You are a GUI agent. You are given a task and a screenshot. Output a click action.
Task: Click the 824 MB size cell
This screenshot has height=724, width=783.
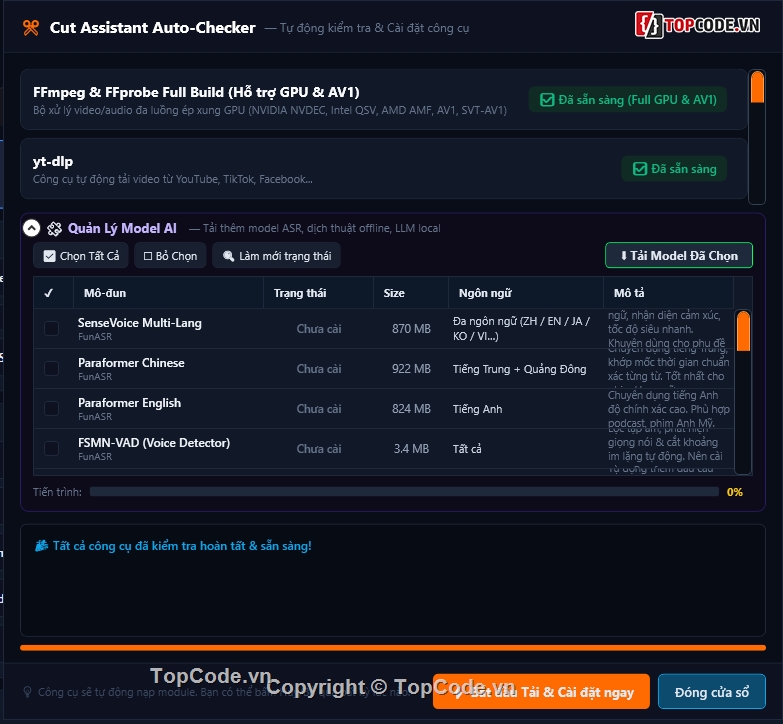(411, 408)
